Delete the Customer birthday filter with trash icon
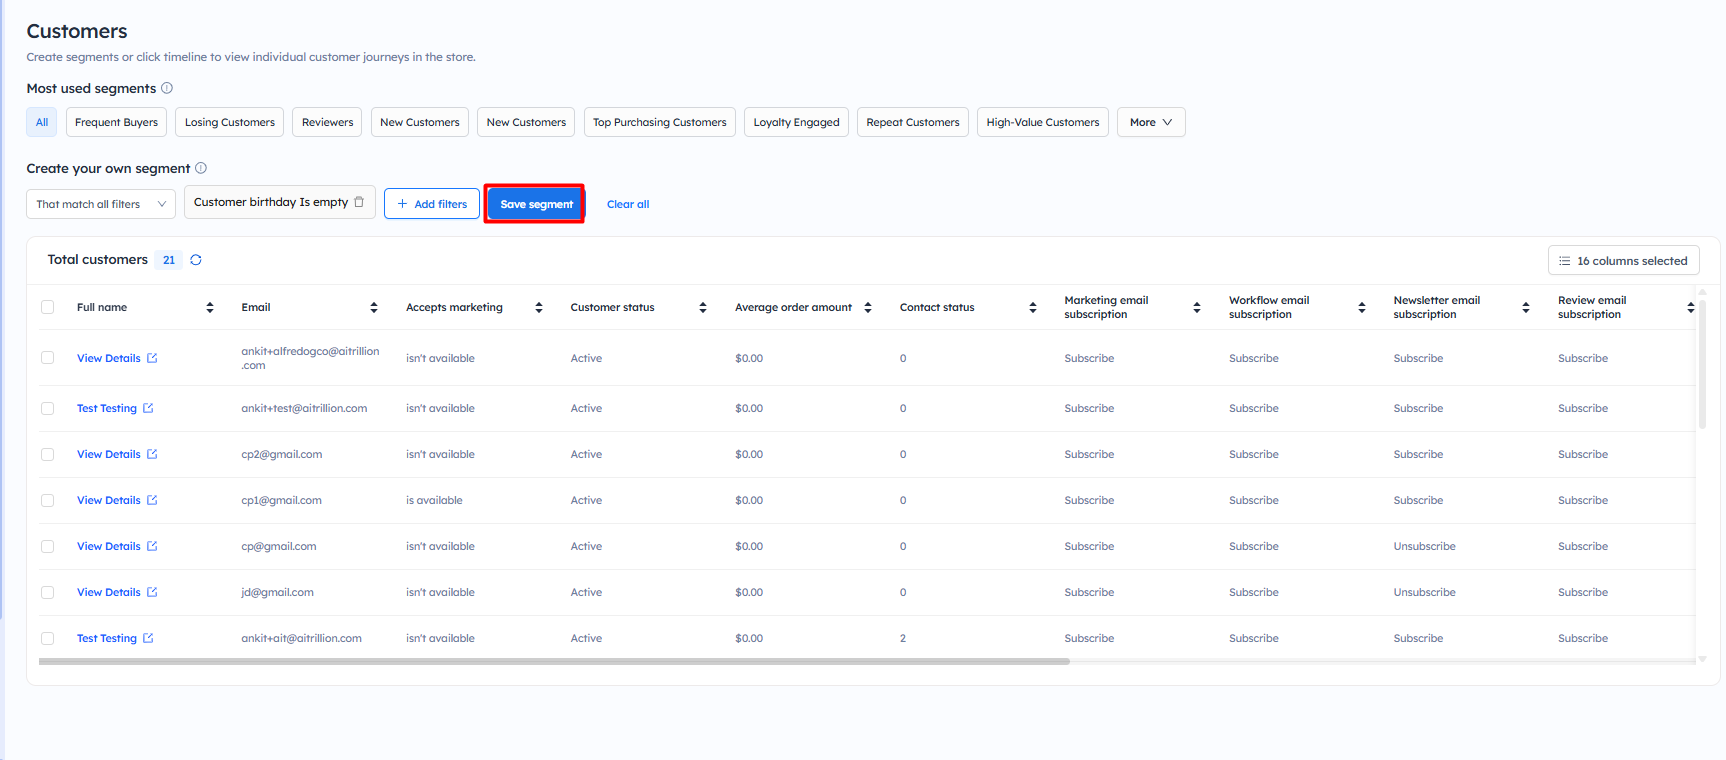Screen dimensions: 1726x760 360,202
